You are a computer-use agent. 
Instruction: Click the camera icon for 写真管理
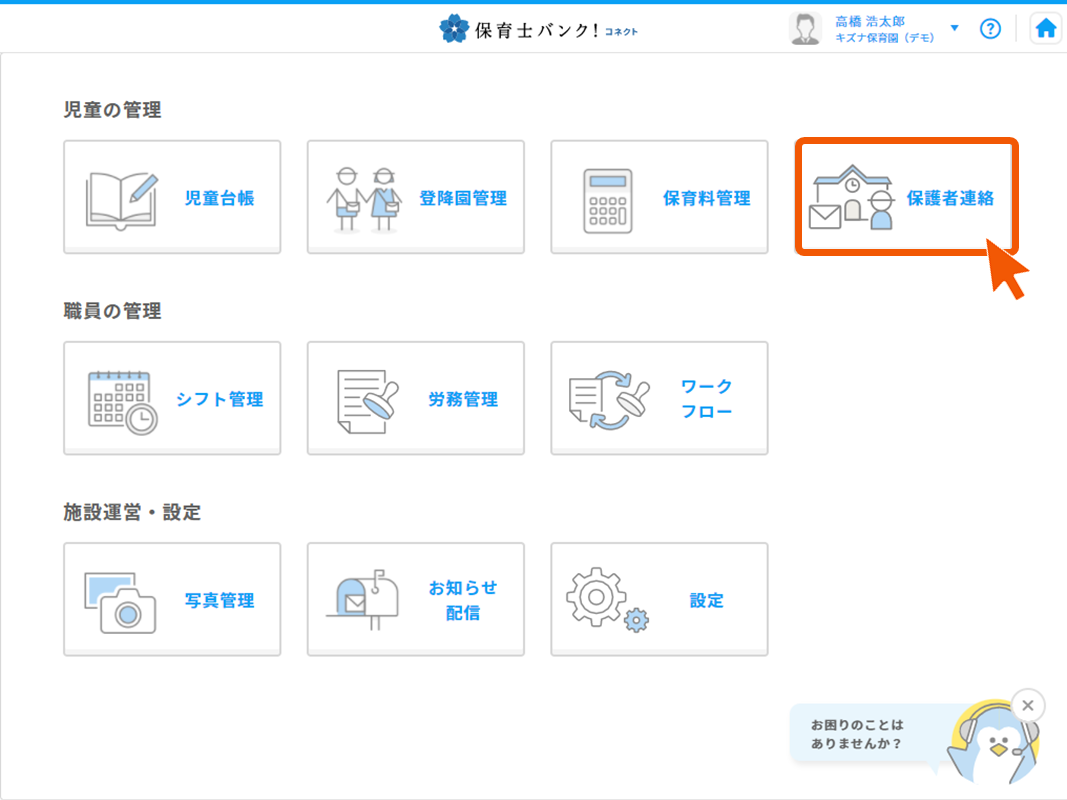[x=120, y=602]
